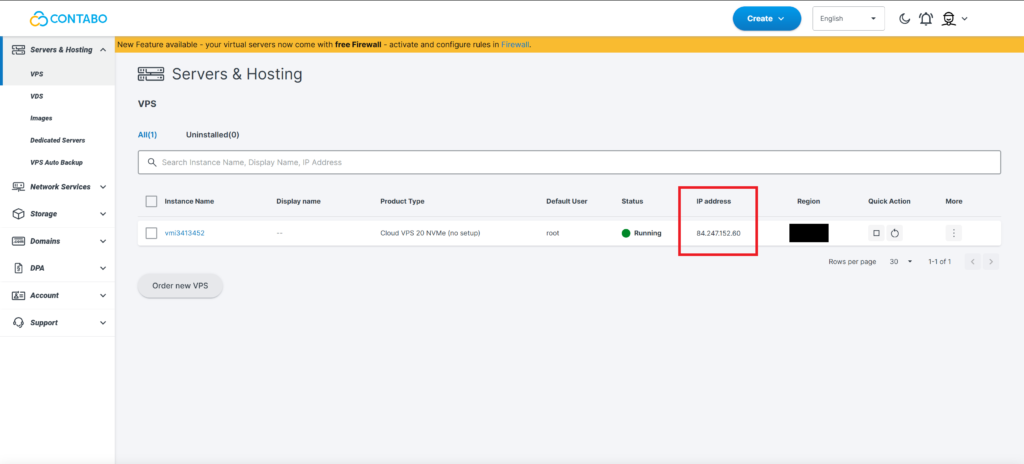
Task: Click the Domains sidebar icon
Action: [18, 241]
